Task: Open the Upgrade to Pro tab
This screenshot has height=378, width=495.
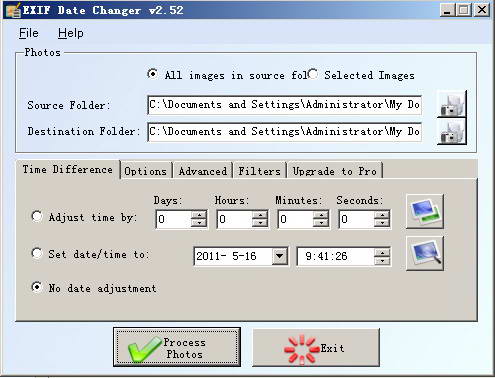Action: tap(335, 171)
